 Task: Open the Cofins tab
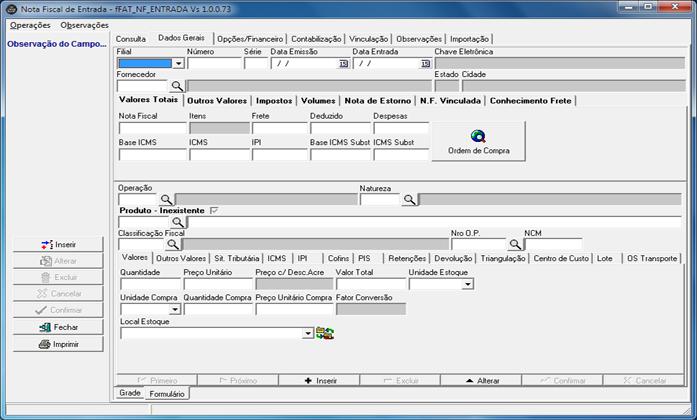[338, 259]
